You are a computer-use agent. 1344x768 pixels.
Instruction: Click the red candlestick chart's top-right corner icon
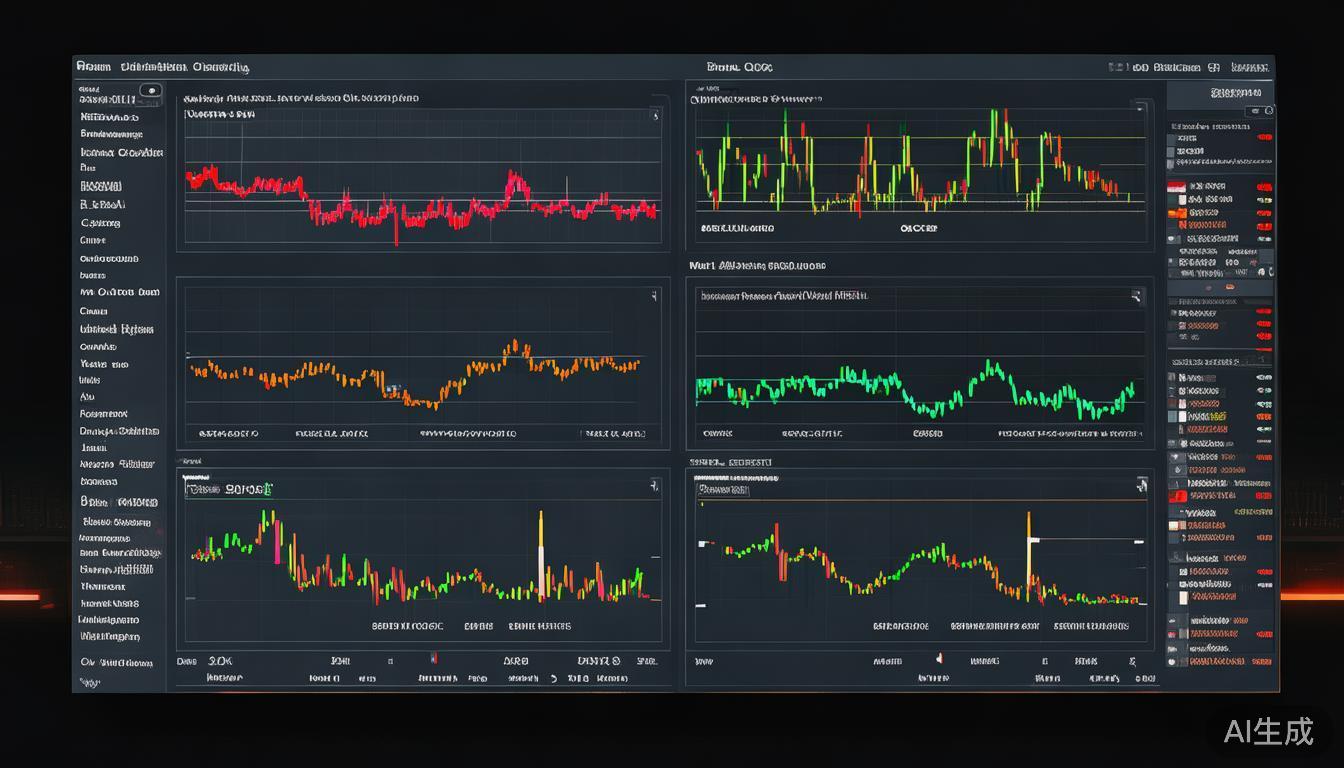pyautogui.click(x=655, y=116)
